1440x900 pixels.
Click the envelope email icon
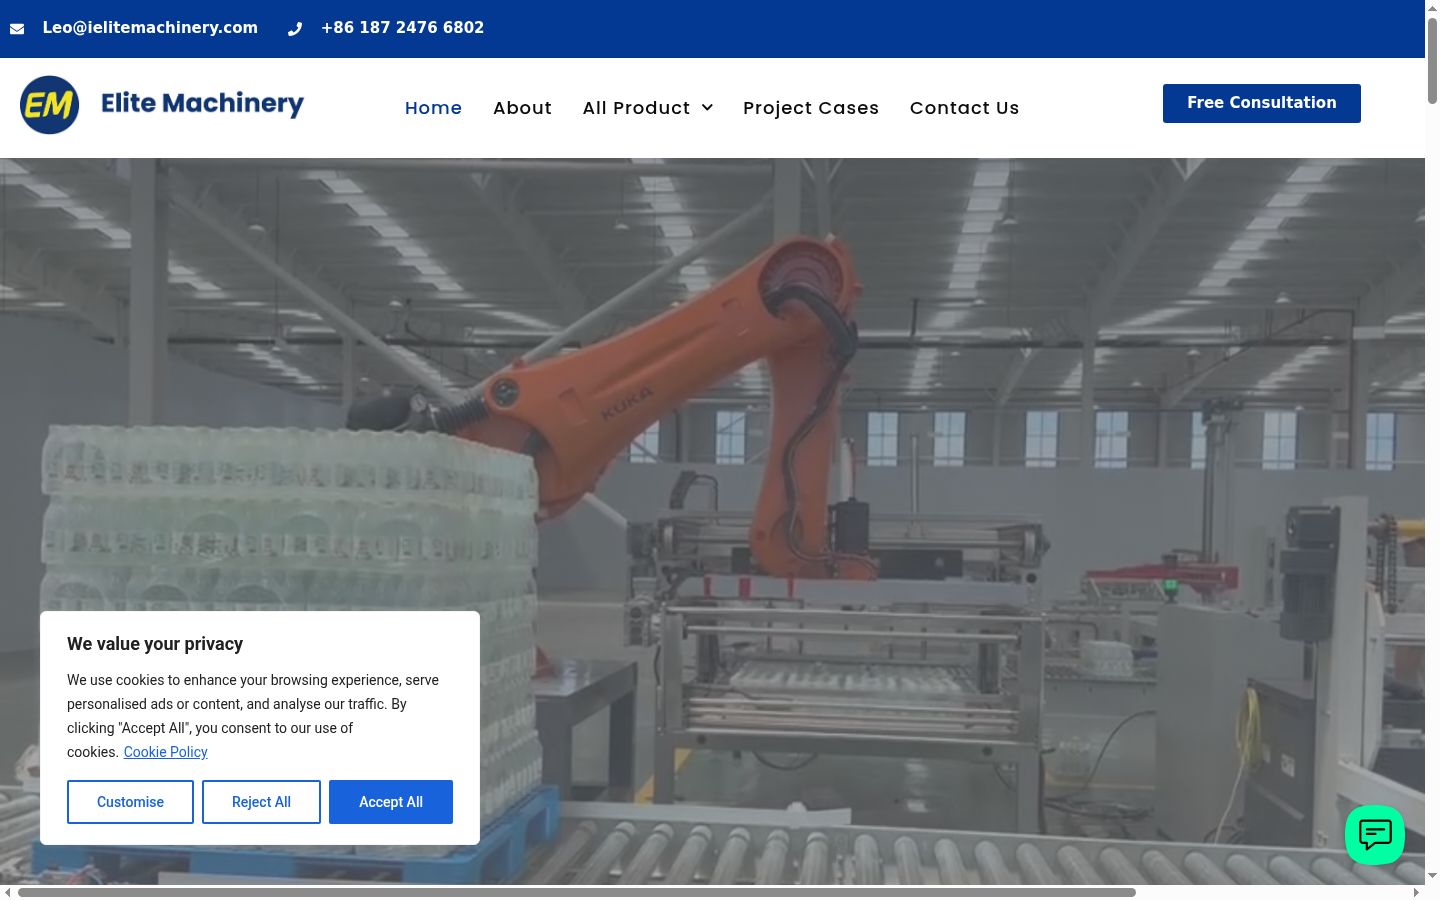[x=17, y=29]
